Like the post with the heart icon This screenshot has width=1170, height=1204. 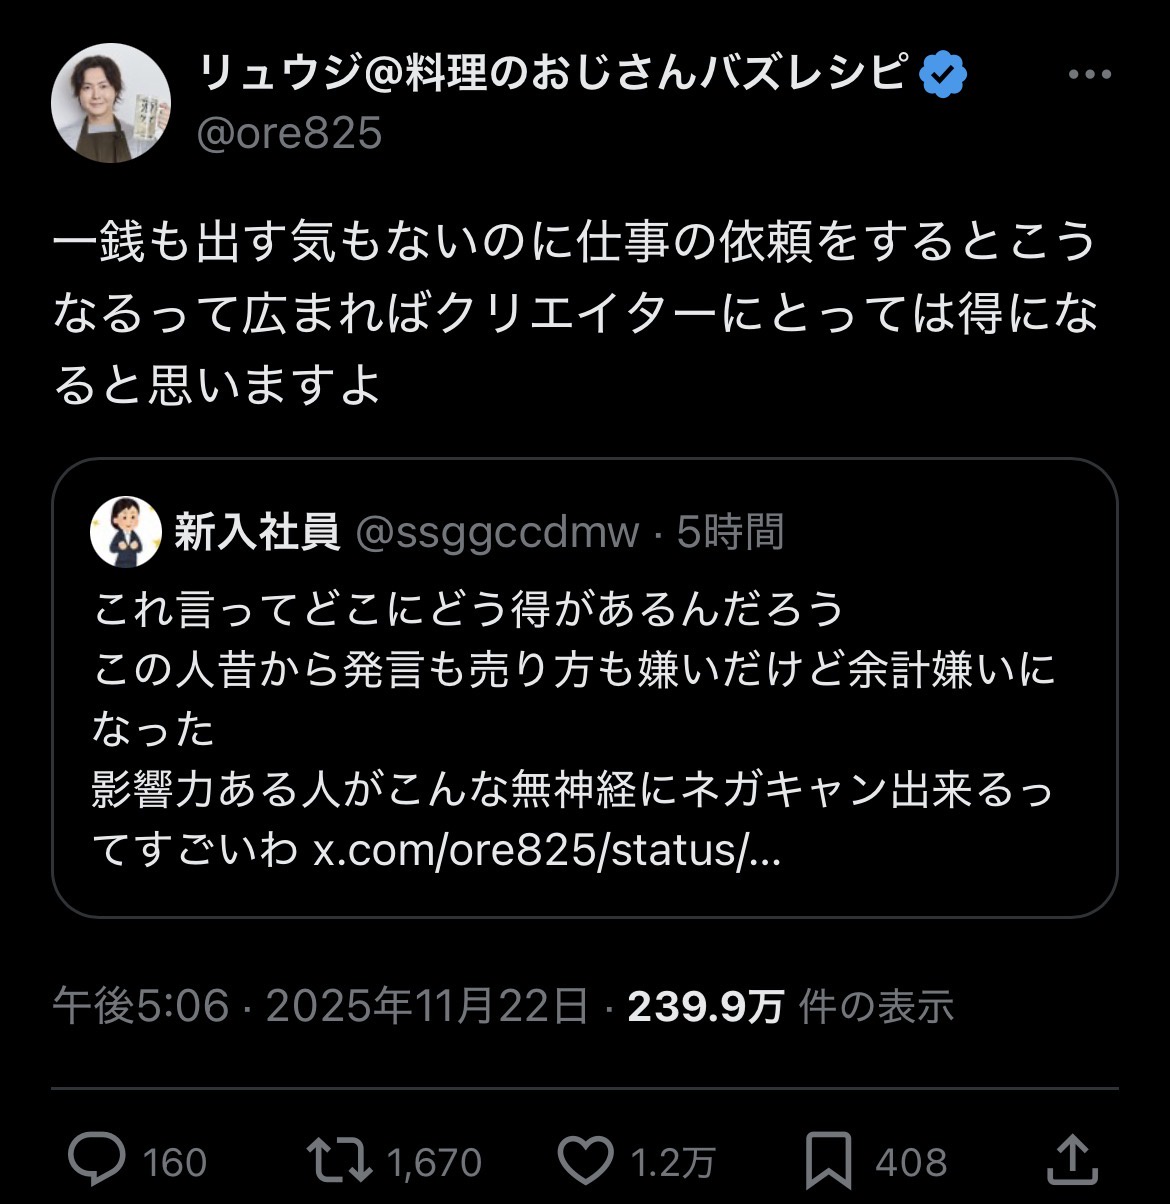(585, 1160)
